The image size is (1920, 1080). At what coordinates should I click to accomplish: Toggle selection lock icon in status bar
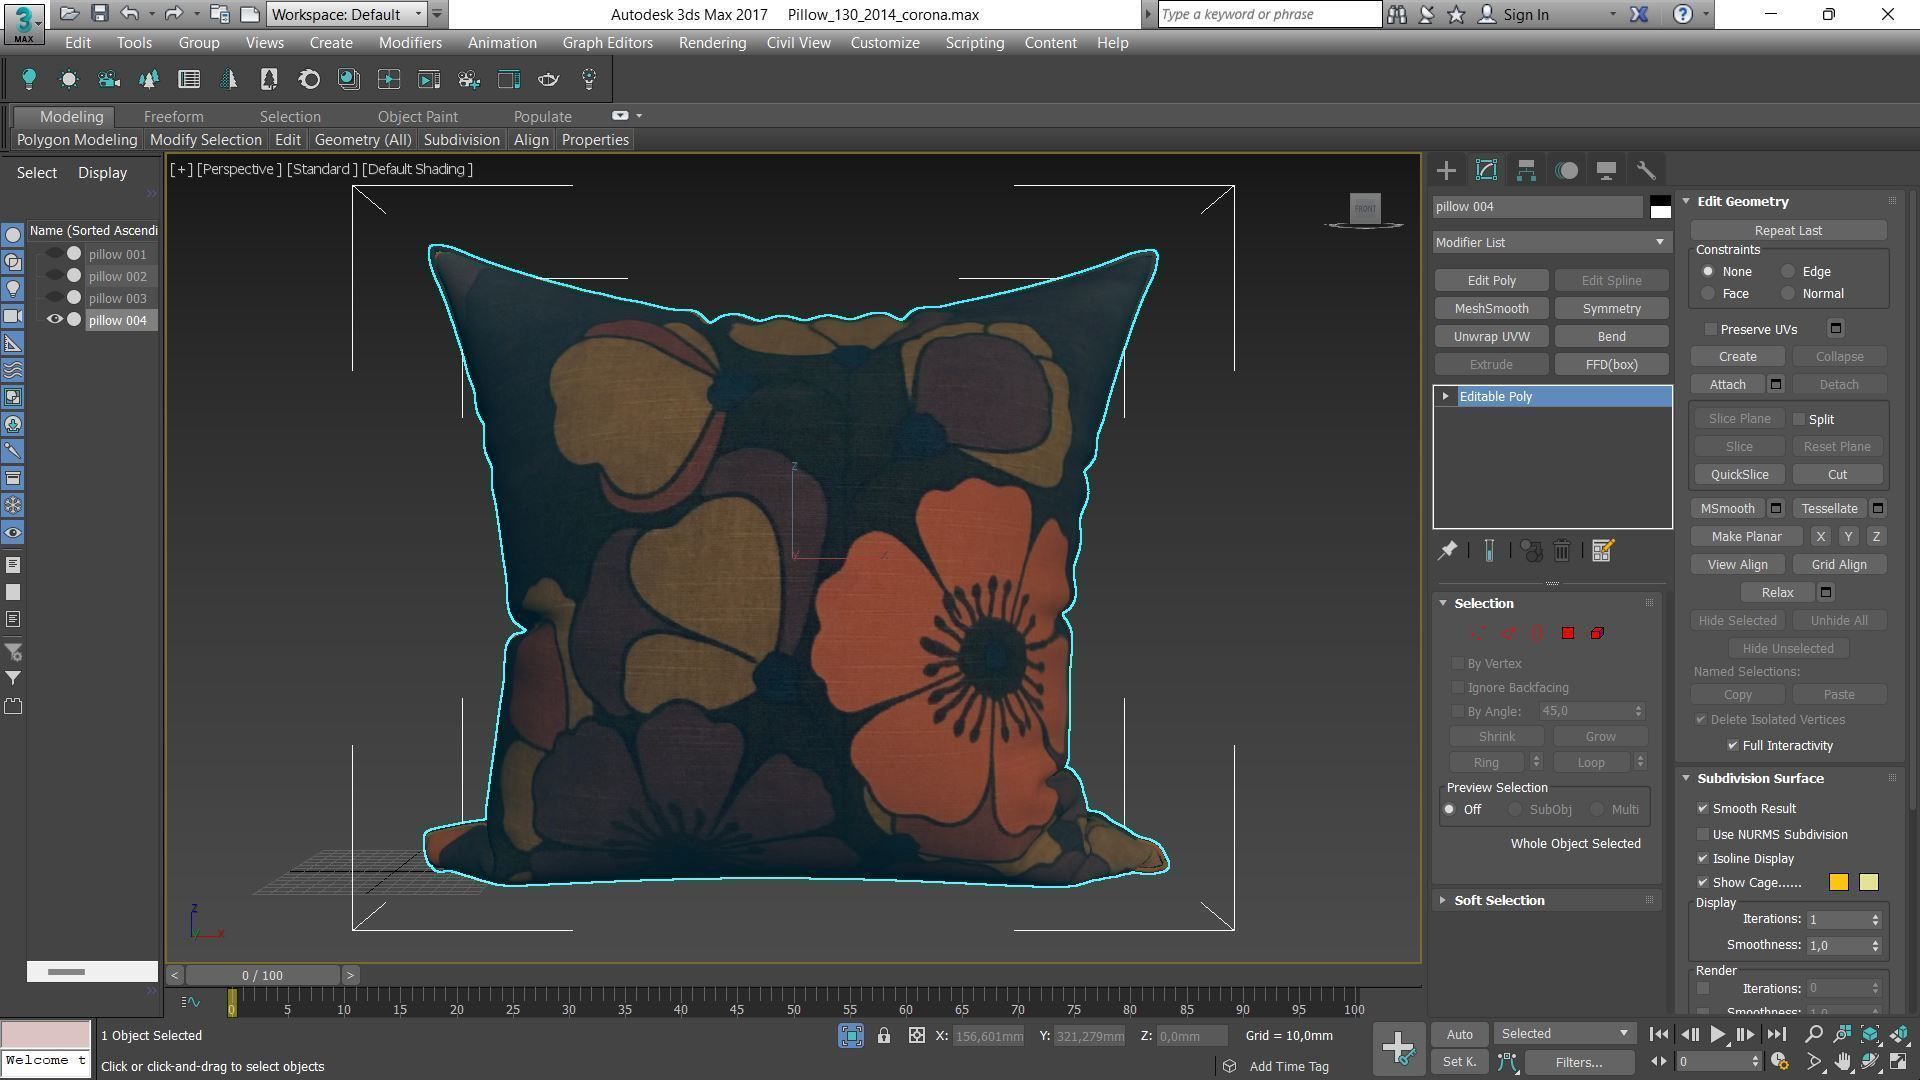(884, 1036)
